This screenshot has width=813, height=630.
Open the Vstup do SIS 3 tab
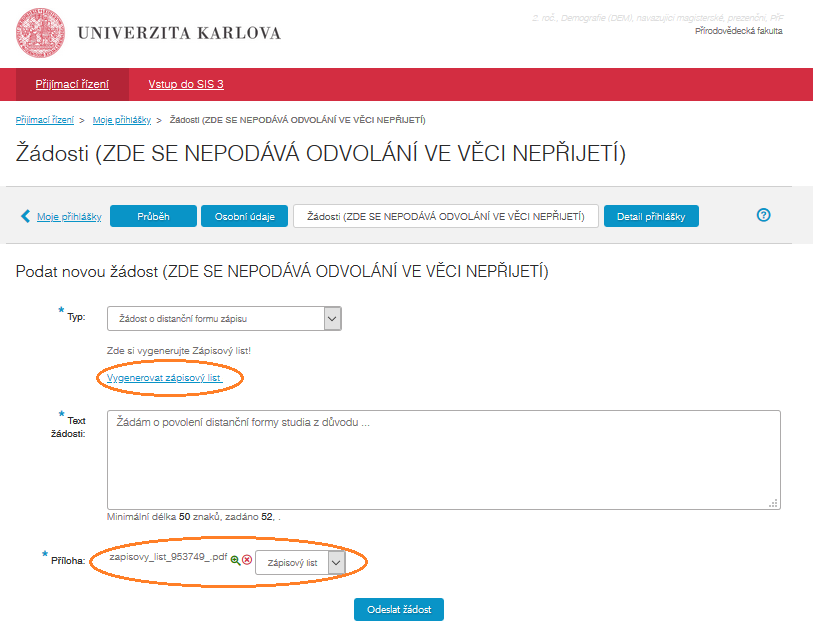click(186, 84)
